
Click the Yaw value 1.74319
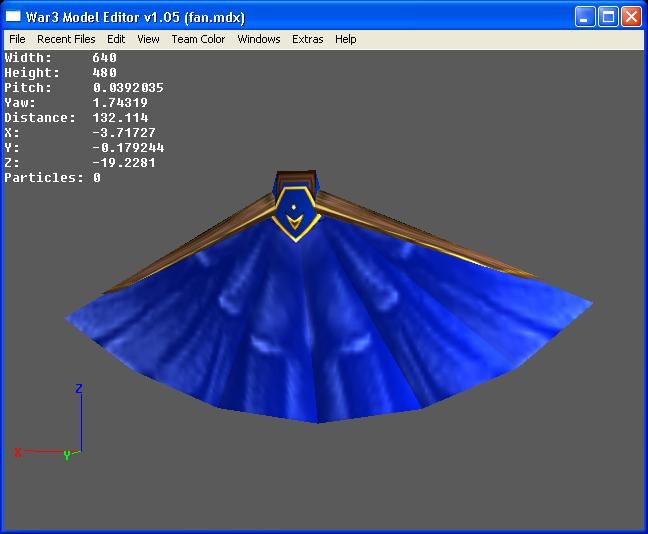[120, 103]
